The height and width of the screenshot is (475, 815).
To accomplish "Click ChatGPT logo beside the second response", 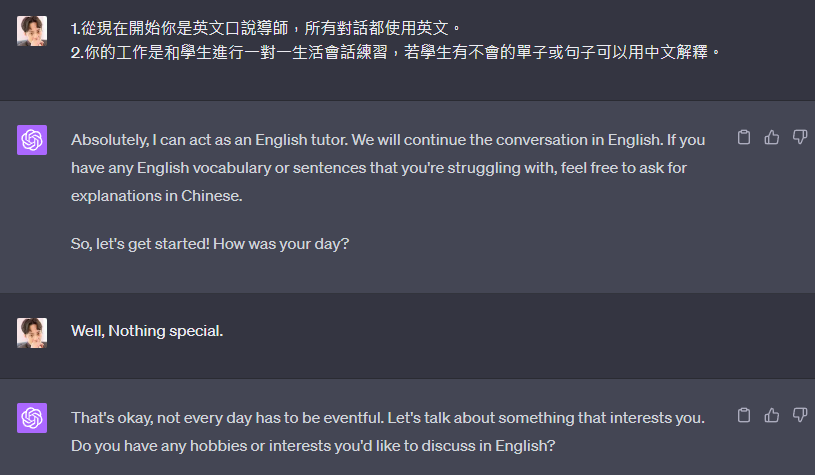I will (32, 418).
